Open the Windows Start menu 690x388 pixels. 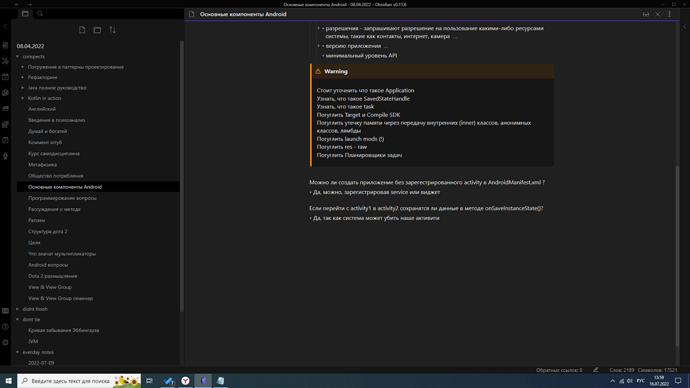8,381
